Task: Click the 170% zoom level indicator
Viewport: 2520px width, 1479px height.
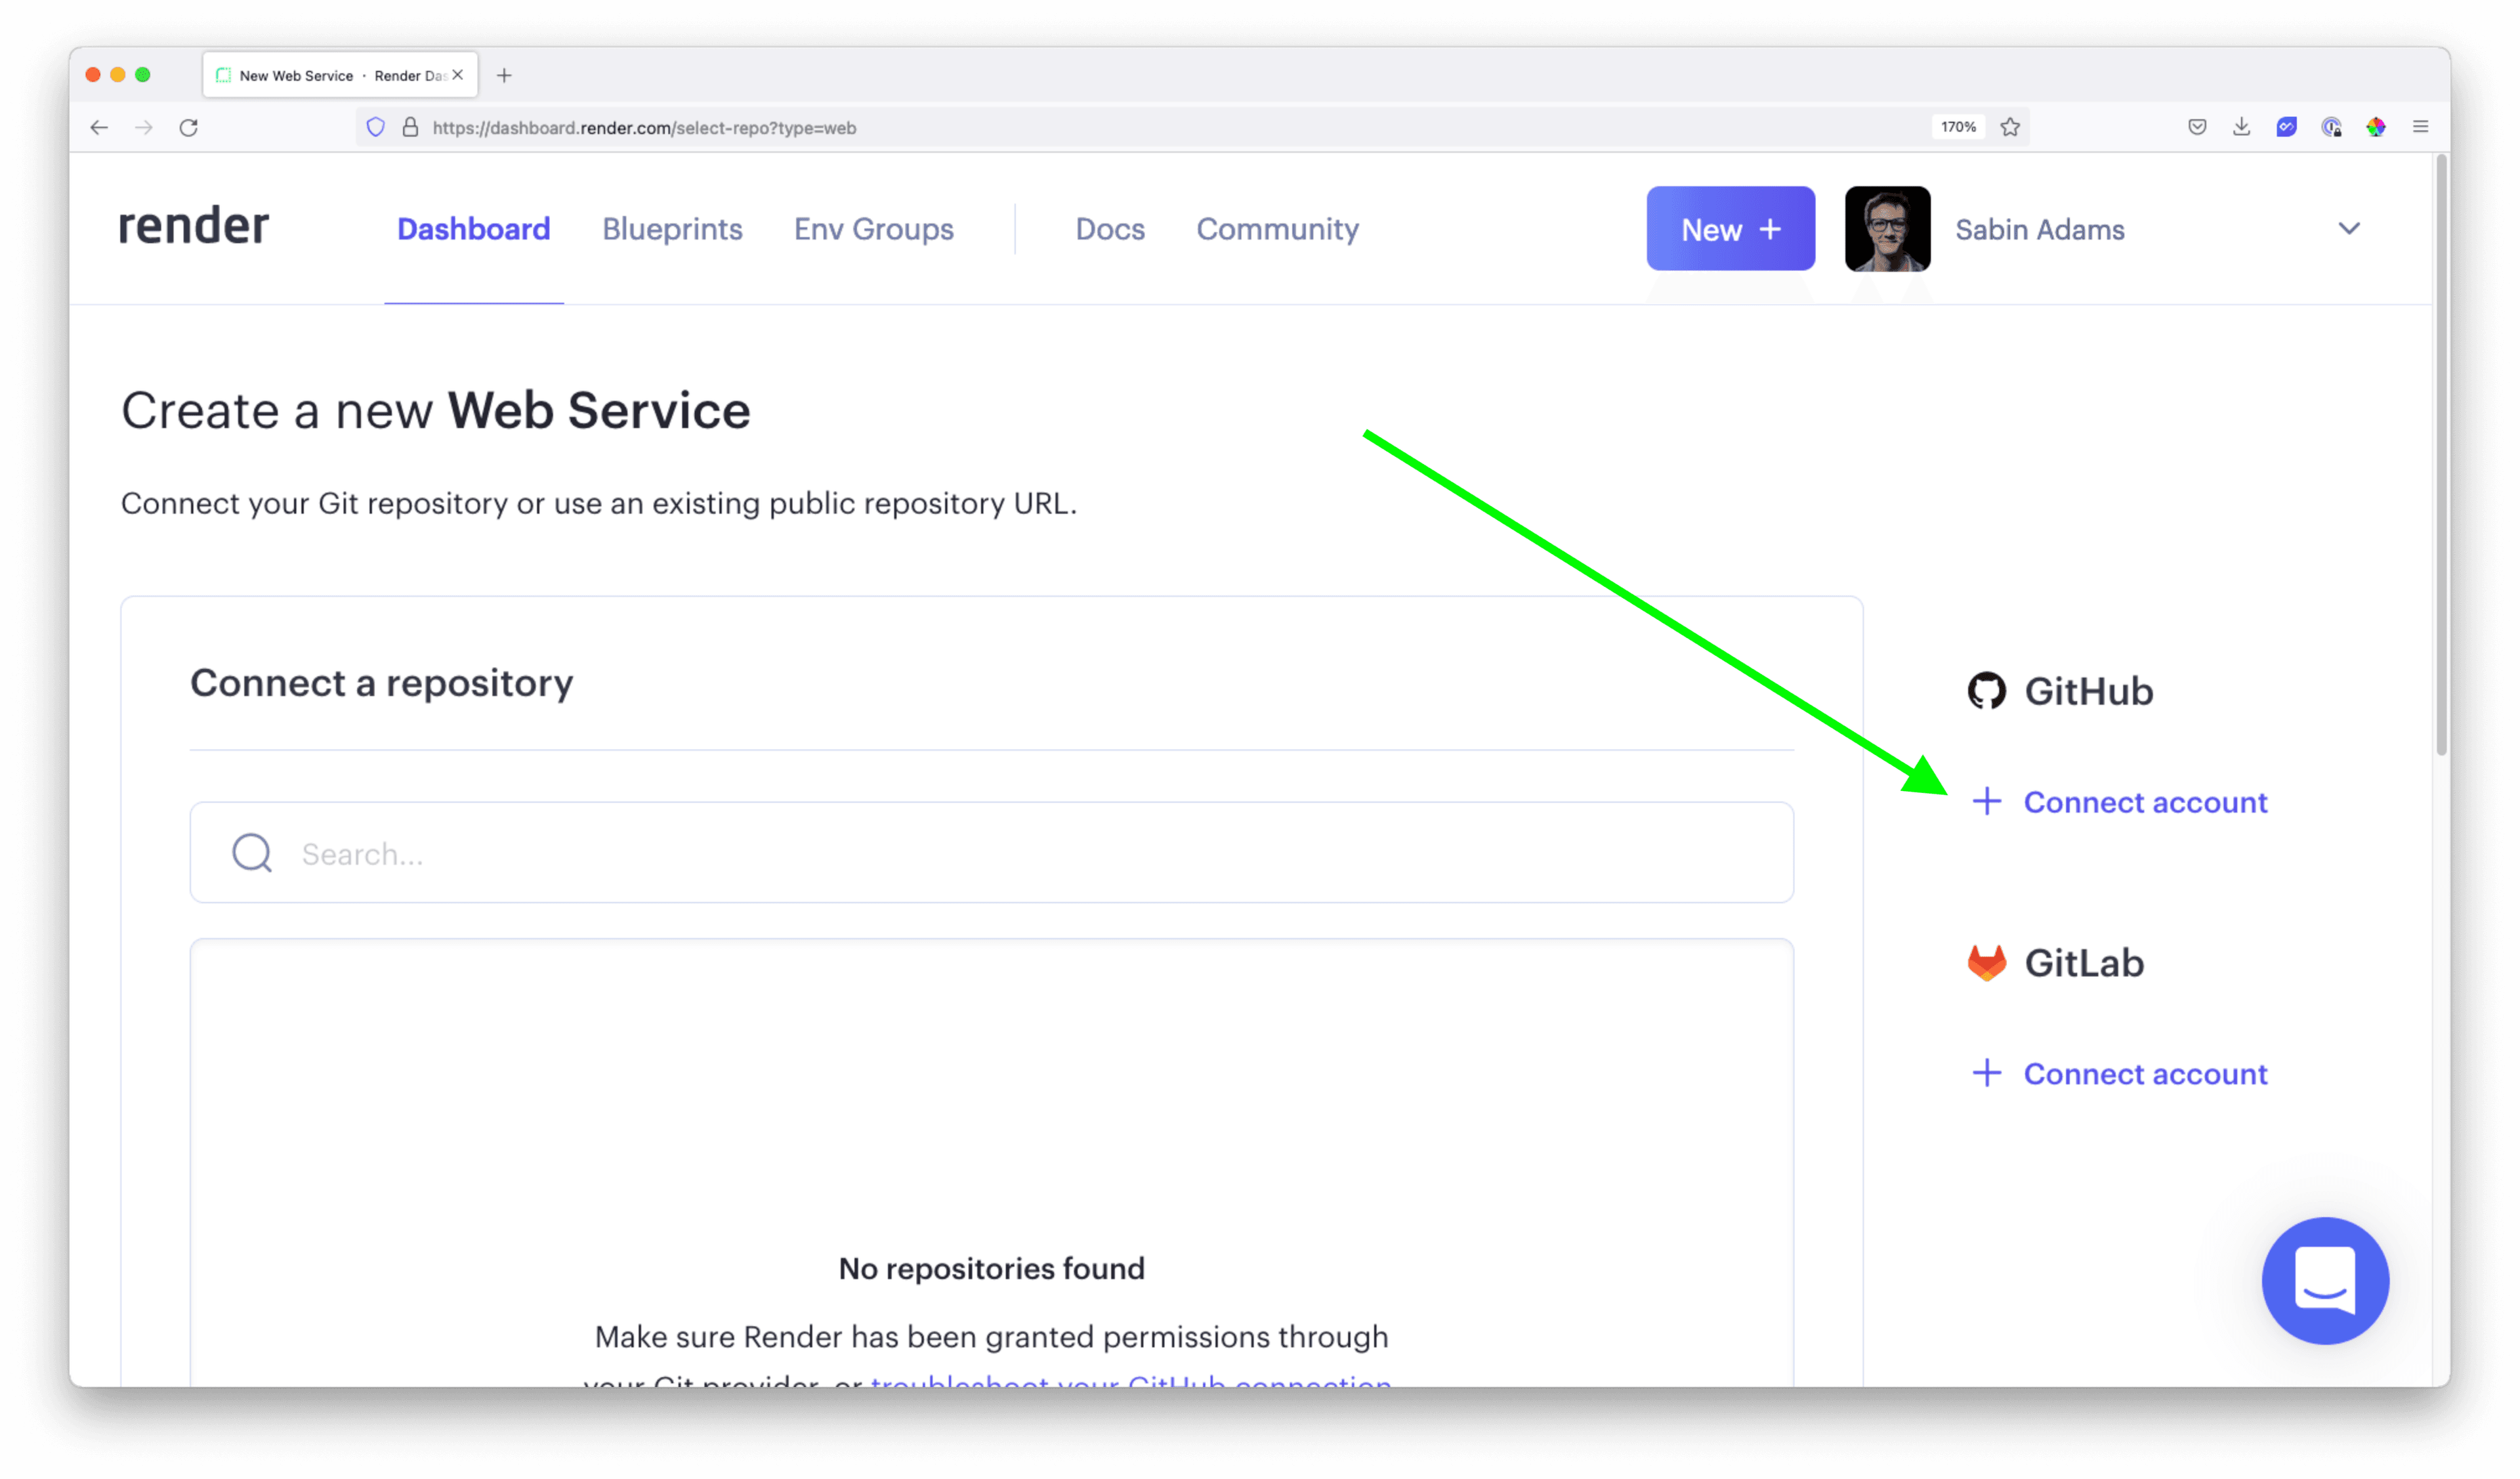Action: 1958,127
